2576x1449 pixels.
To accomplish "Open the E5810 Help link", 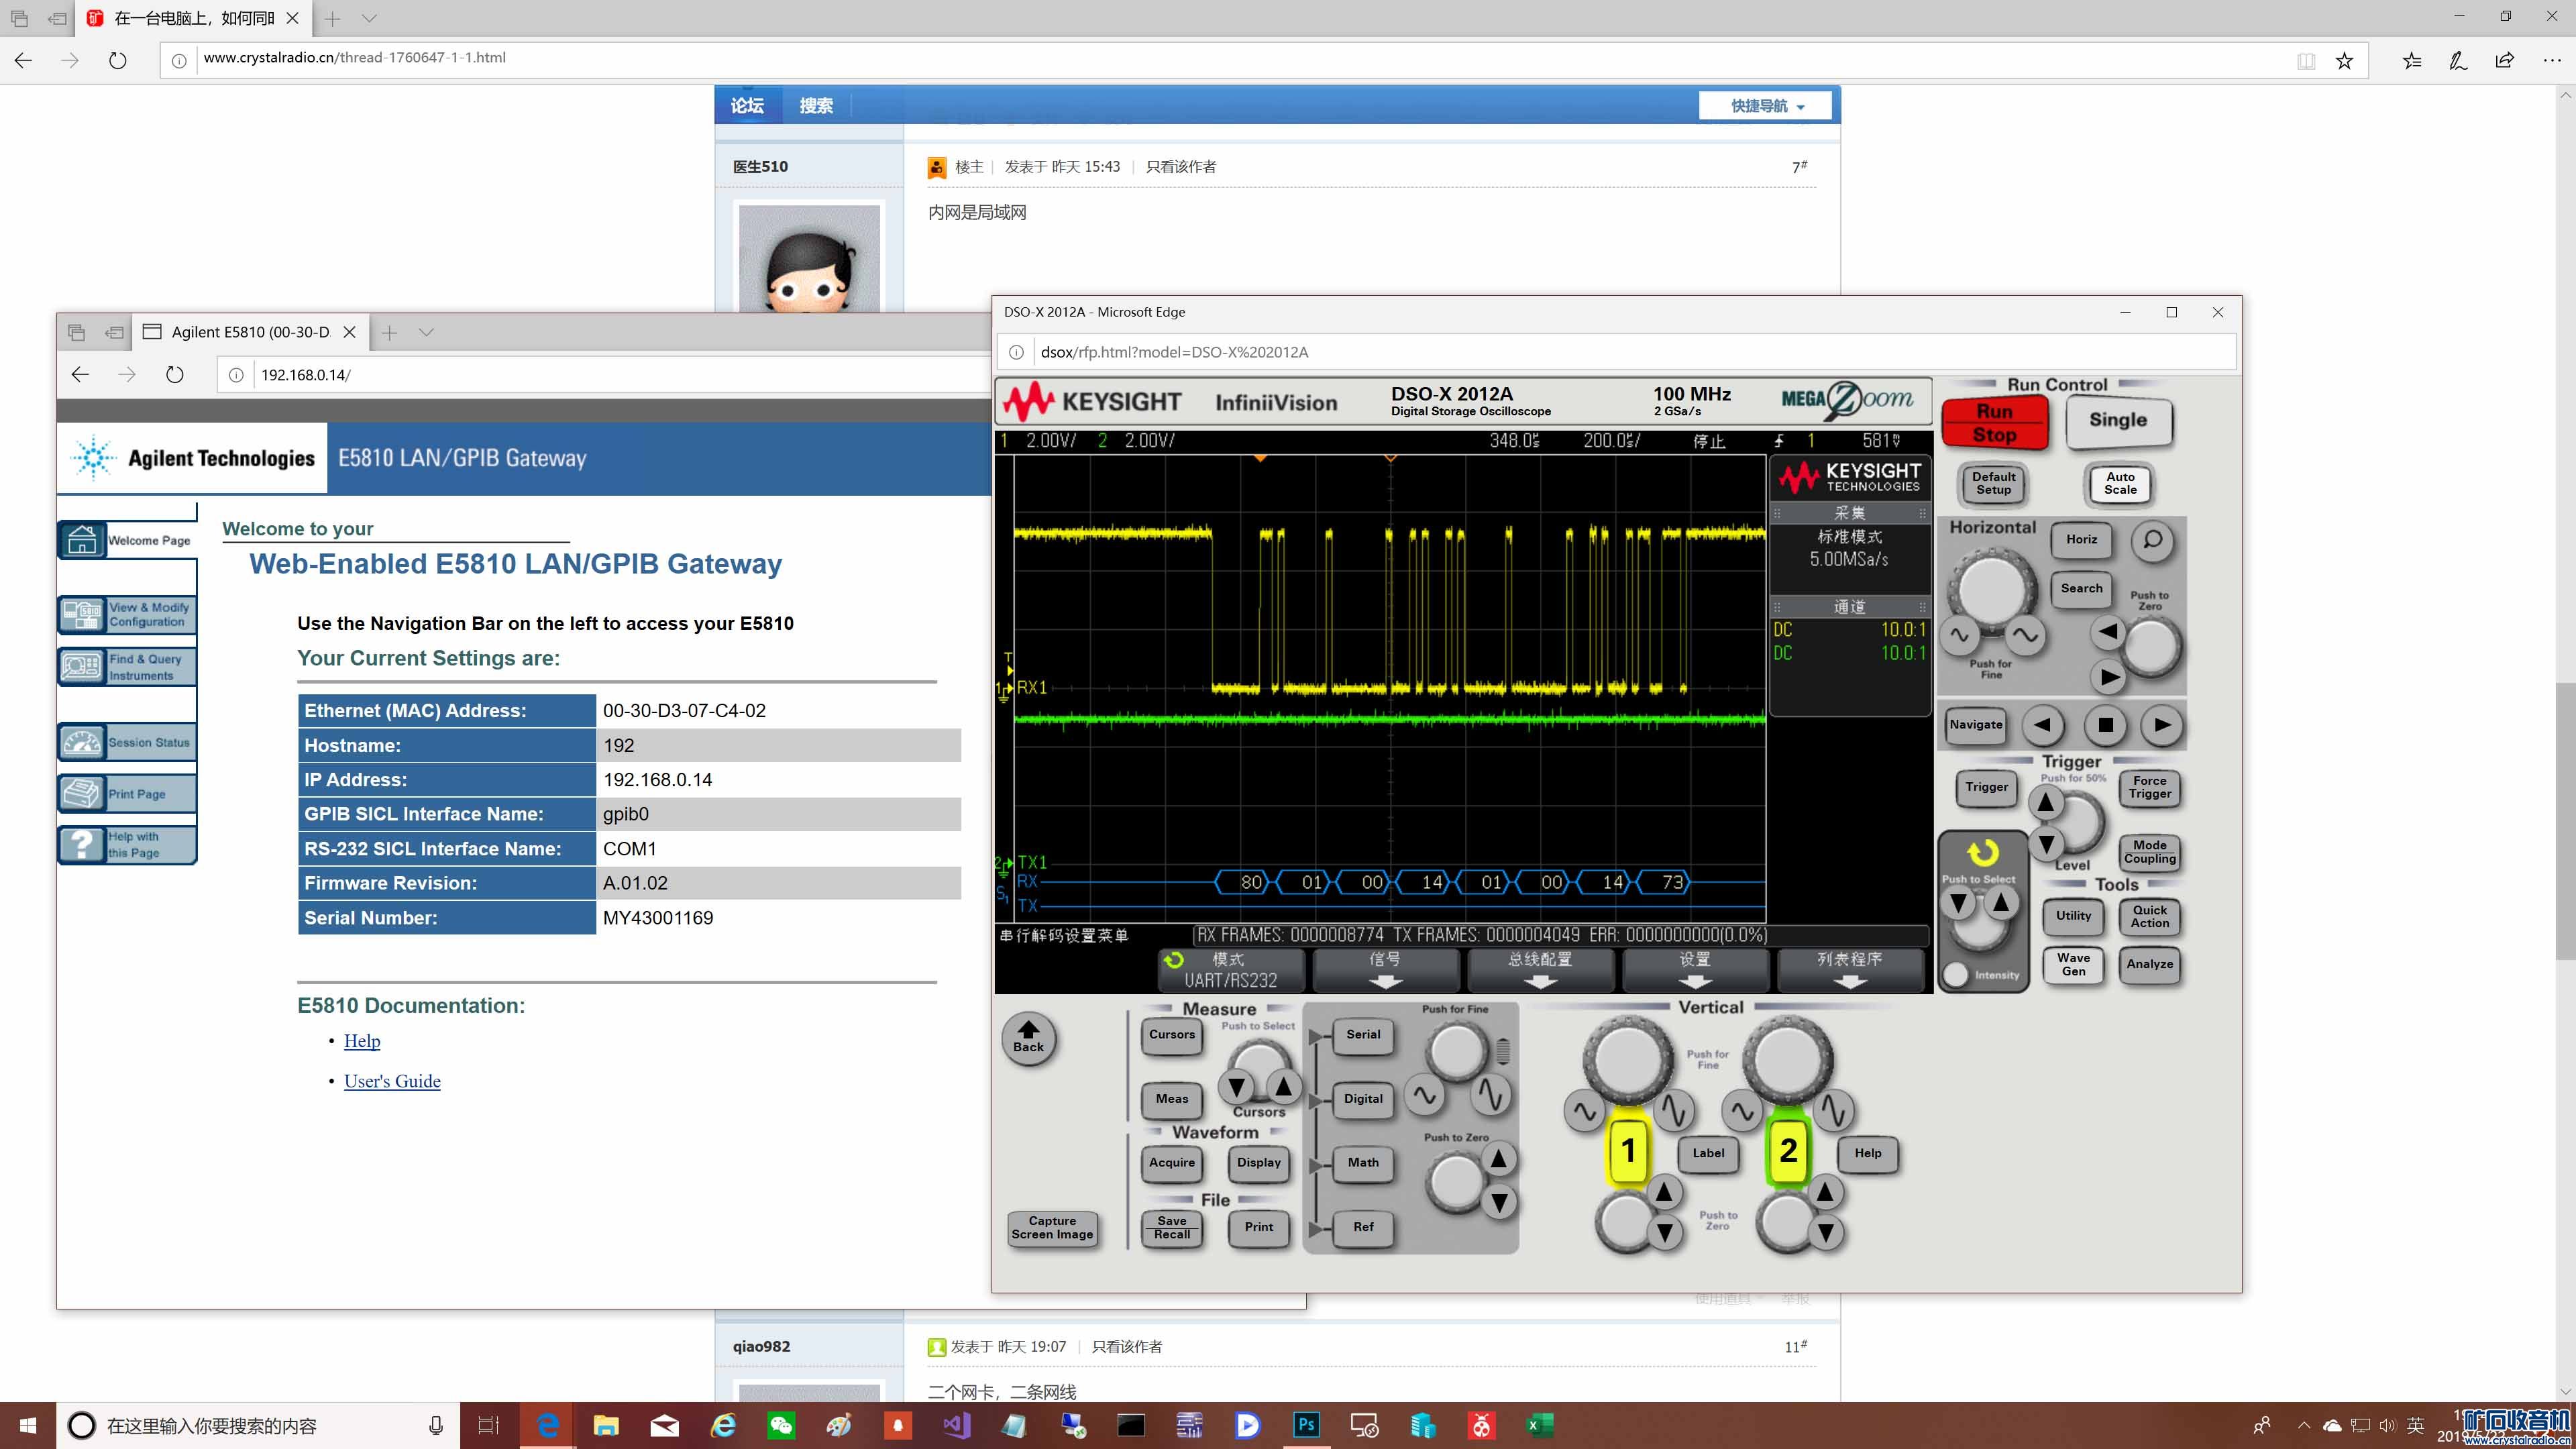I will click(362, 1041).
